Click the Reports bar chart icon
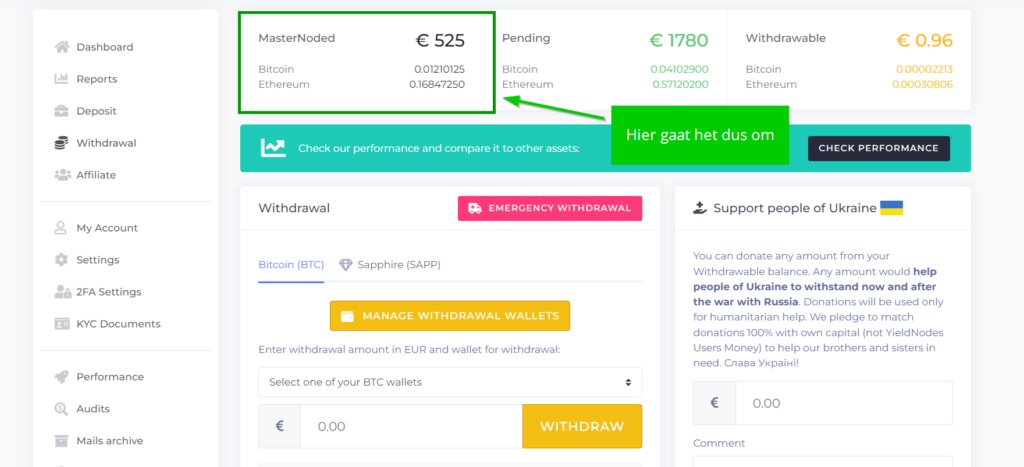The height and width of the screenshot is (467, 1024). [61, 79]
